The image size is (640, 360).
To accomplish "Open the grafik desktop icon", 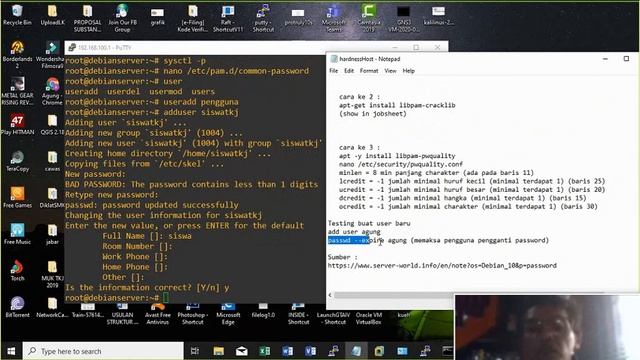I will (x=157, y=16).
